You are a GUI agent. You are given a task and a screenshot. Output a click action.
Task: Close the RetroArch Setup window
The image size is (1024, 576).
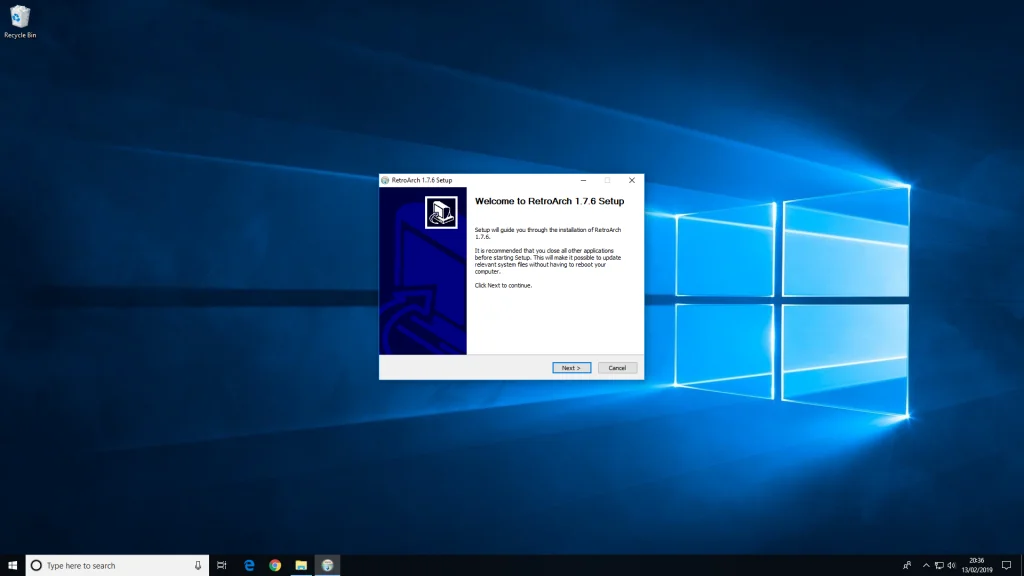pos(632,180)
